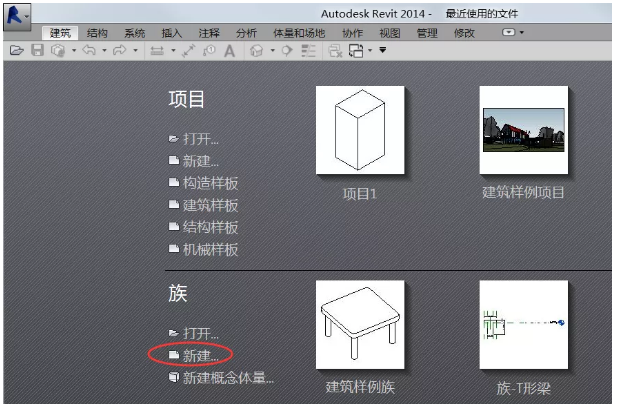Image resolution: width=618 pixels, height=407 pixels.
Task: Open the 分析 ribbon tab
Action: click(x=246, y=33)
